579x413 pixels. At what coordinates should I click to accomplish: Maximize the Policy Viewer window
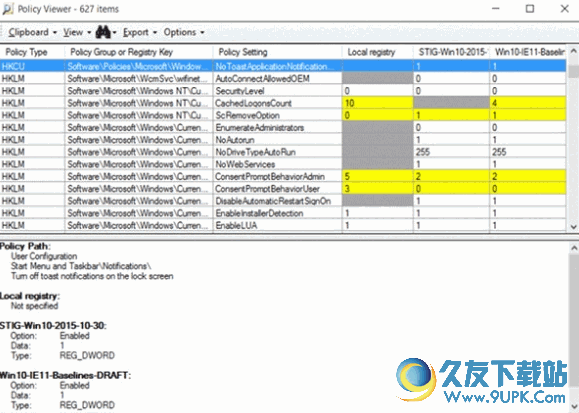(x=530, y=8)
